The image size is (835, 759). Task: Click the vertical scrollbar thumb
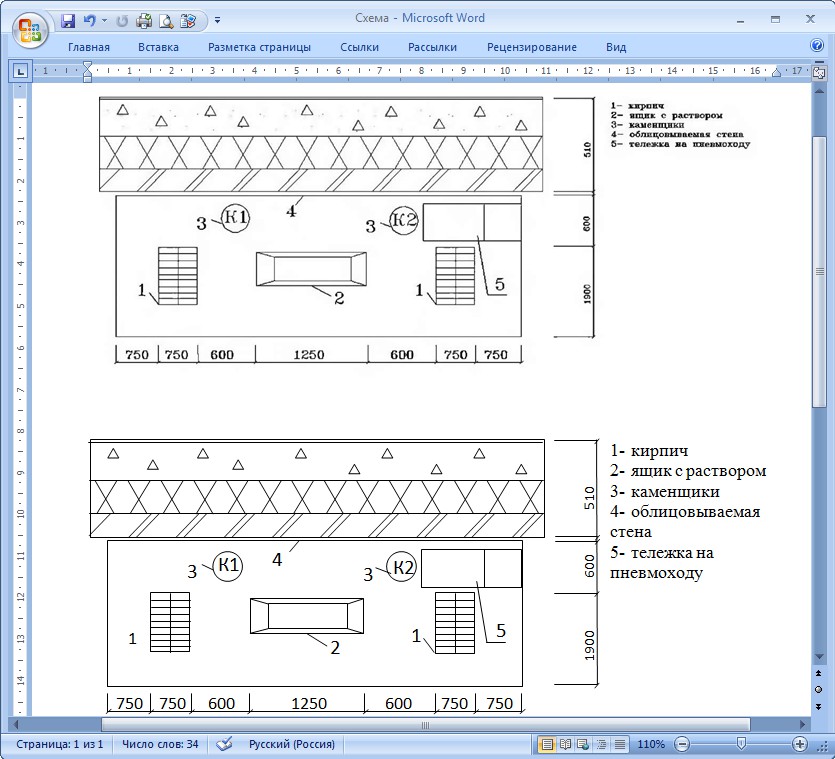819,272
